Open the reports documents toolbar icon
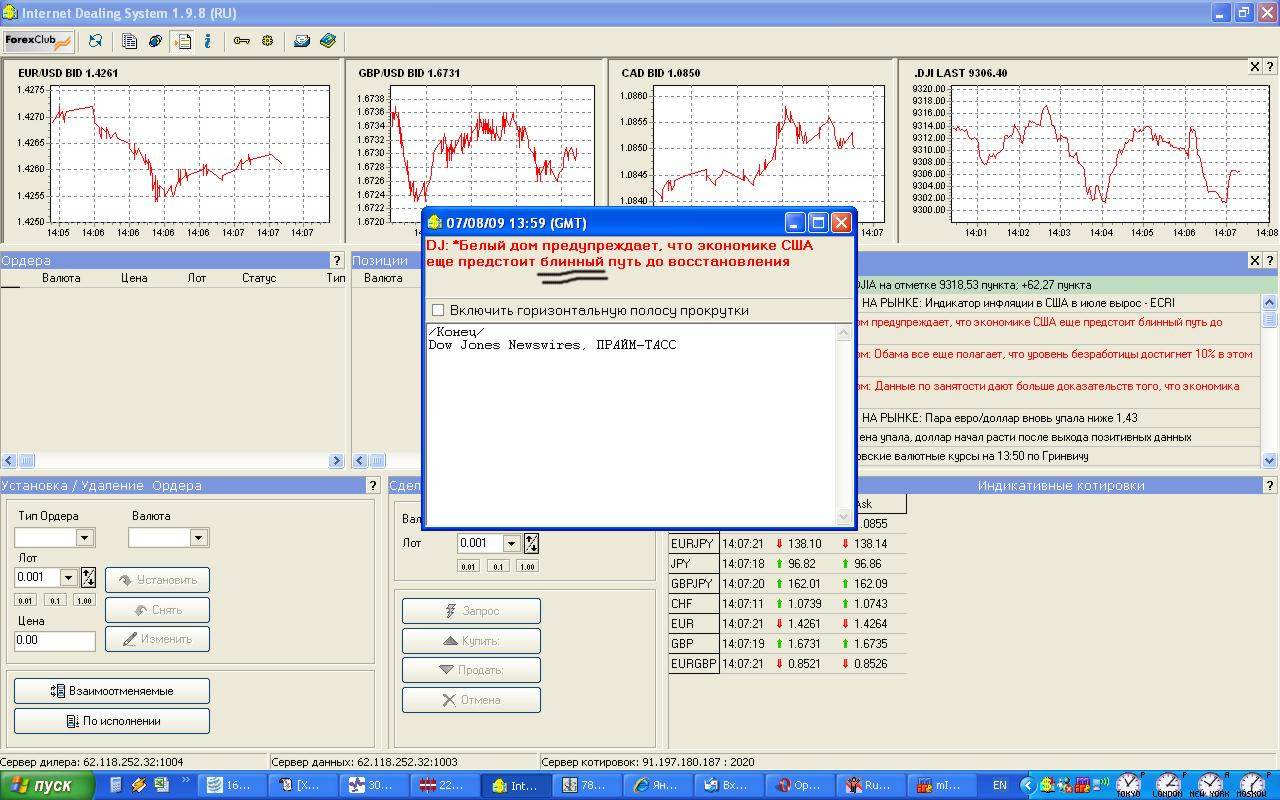Screen dimensions: 1280x800 click(x=130, y=41)
